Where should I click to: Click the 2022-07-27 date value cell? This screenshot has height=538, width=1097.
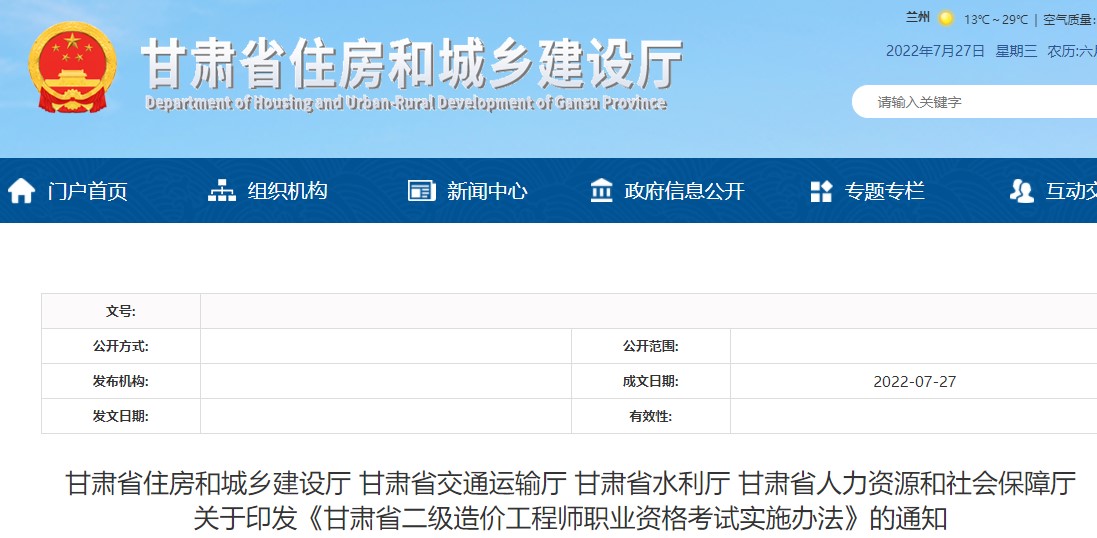(x=914, y=381)
